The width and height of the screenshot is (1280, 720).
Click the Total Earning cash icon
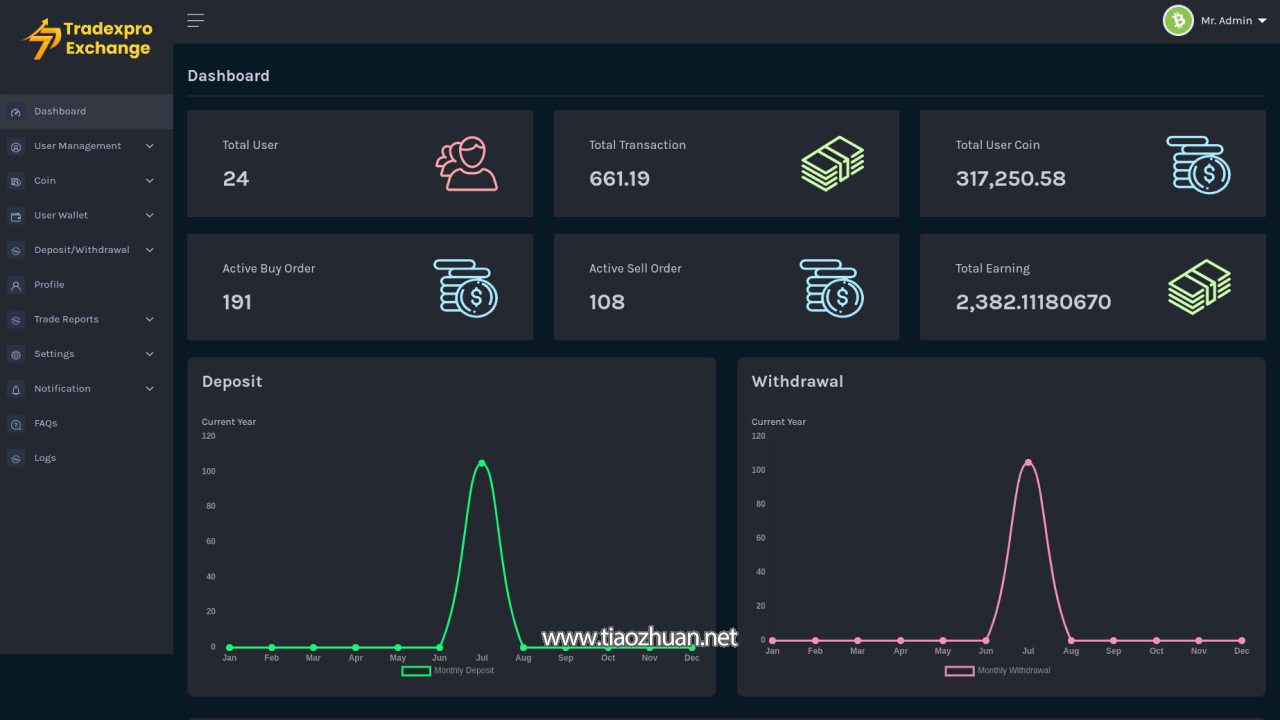coord(1198,287)
